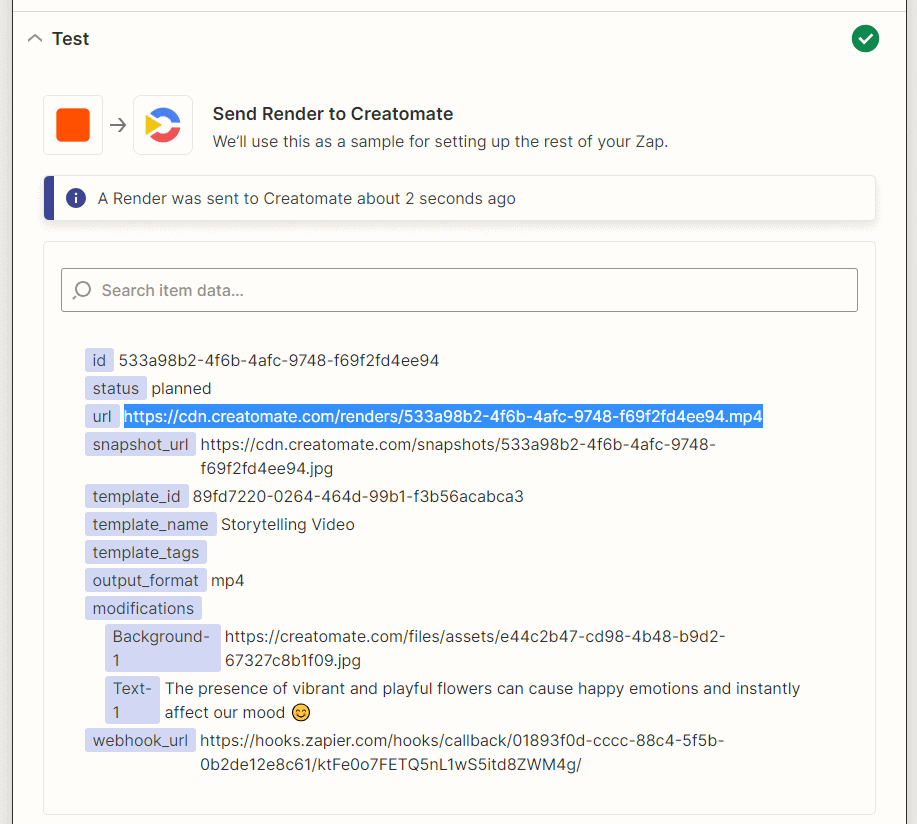Image resolution: width=917 pixels, height=824 pixels.
Task: Click the template_tags field label
Action: pos(145,552)
